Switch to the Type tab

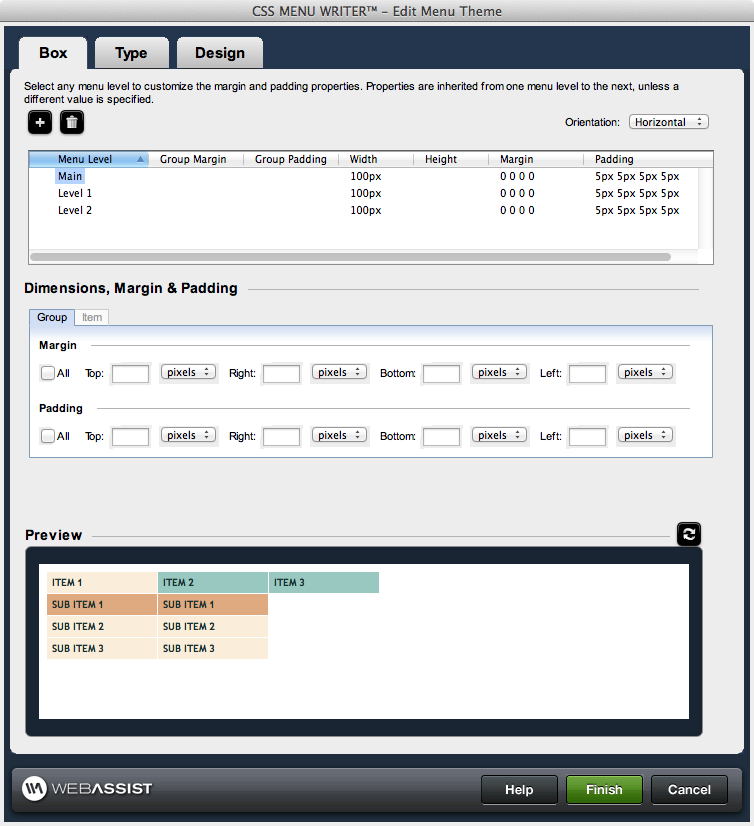point(132,53)
